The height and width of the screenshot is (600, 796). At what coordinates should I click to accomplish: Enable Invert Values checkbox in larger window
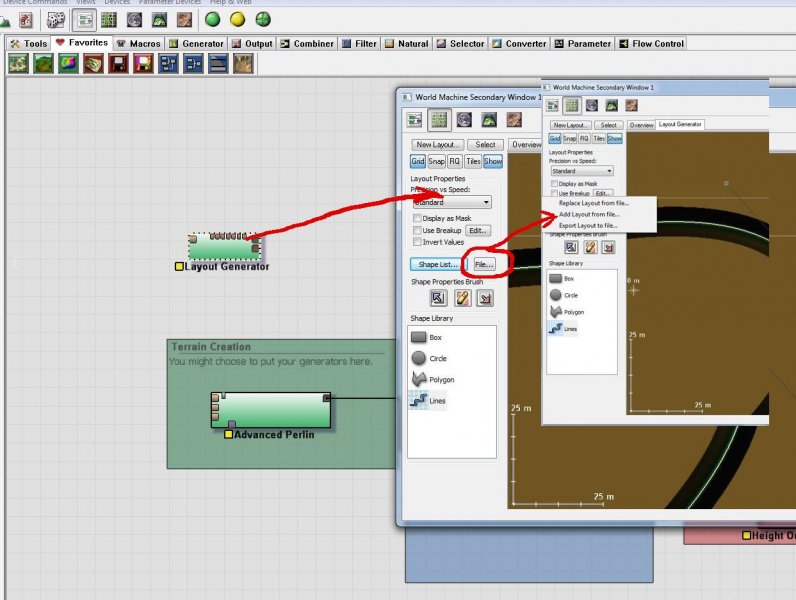[417, 242]
